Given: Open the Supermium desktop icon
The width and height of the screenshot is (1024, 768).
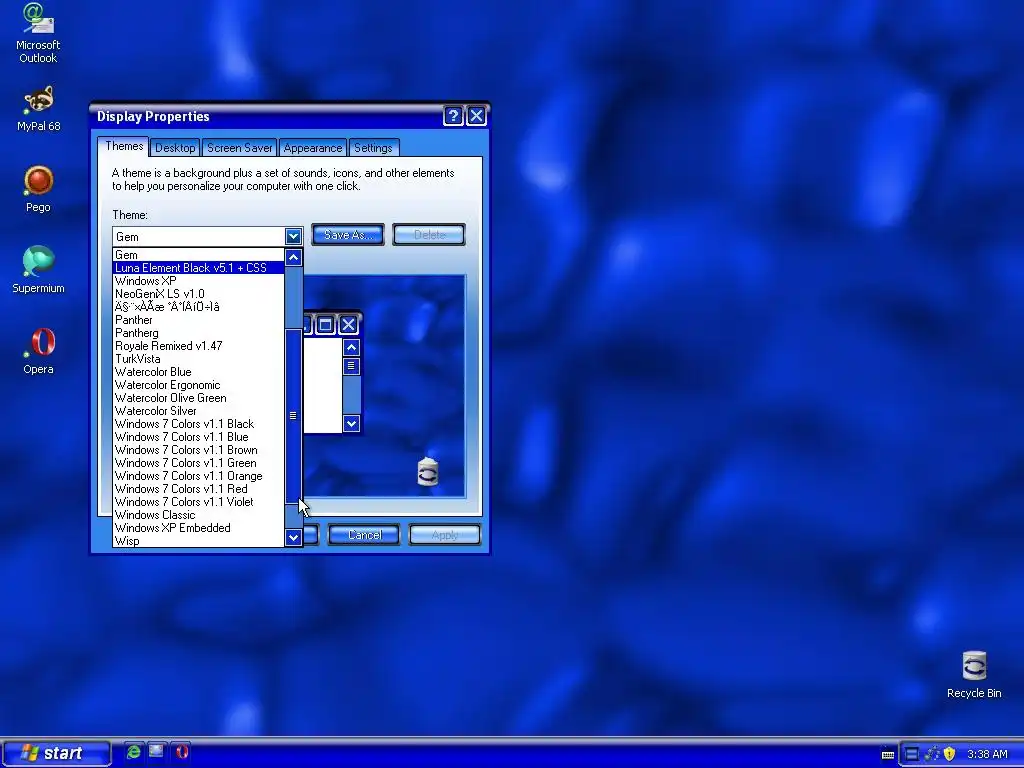Looking at the screenshot, I should (x=38, y=270).
